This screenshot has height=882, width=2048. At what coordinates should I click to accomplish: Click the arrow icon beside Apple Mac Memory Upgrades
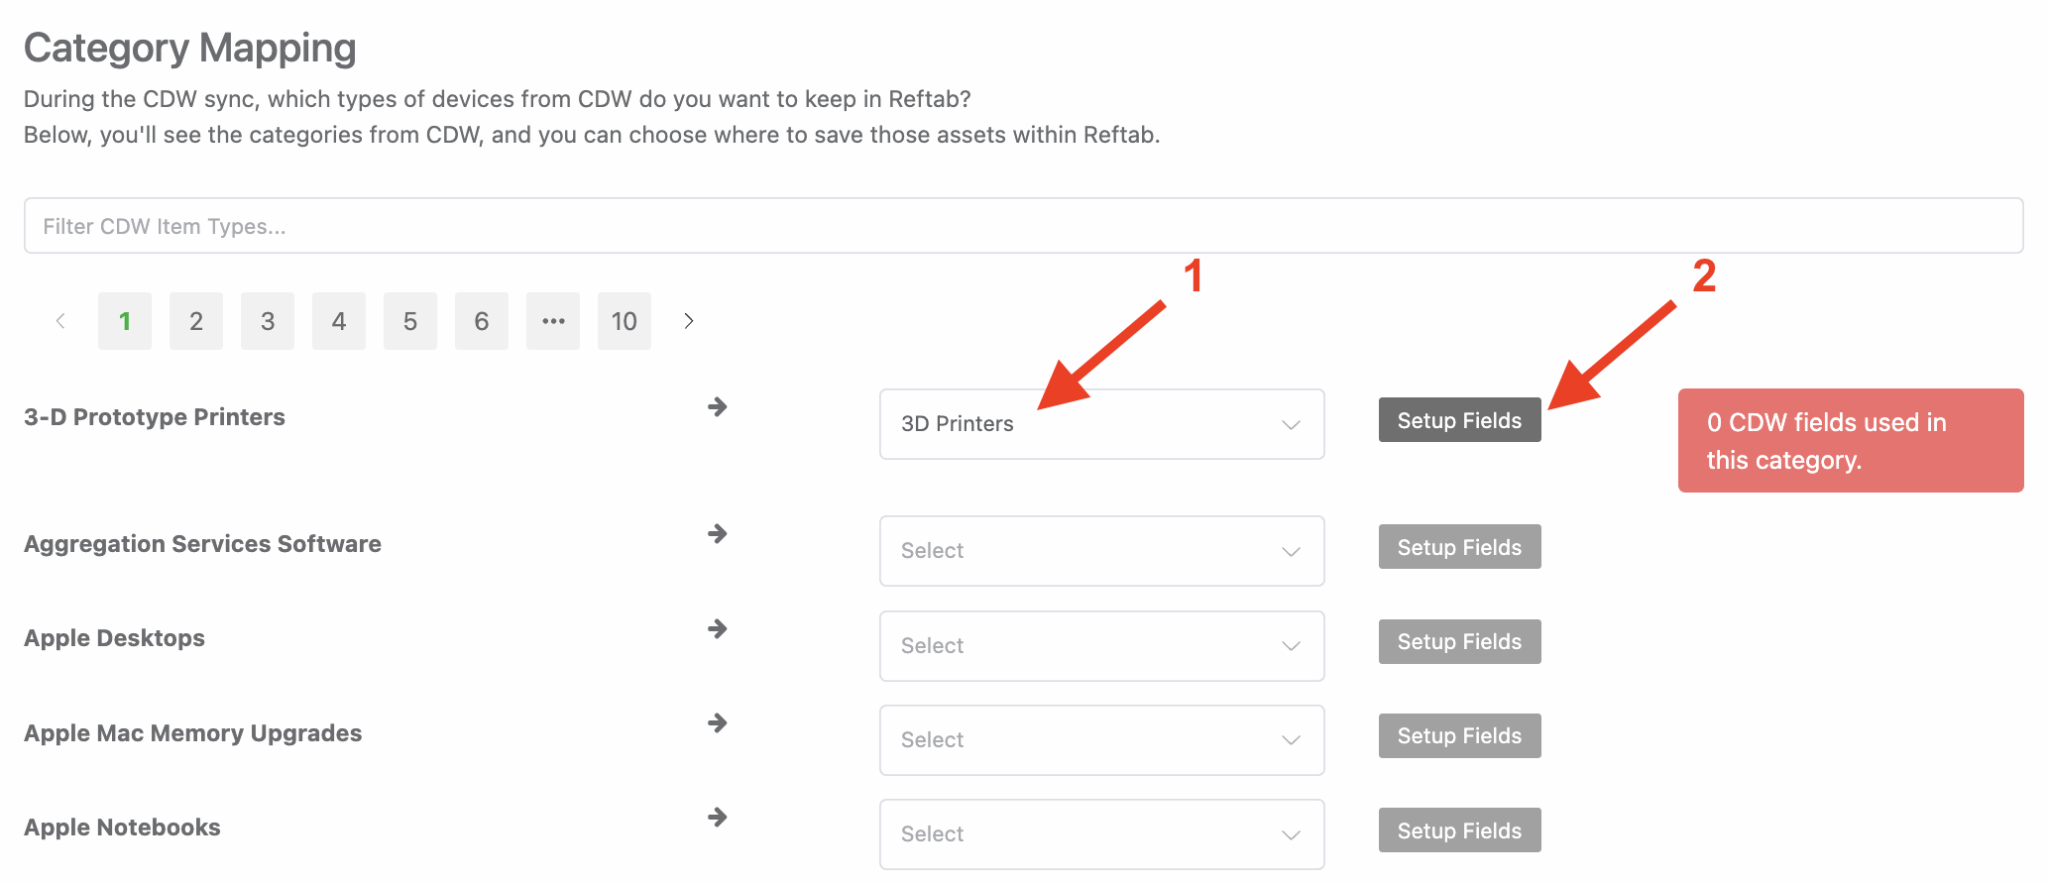[x=717, y=723]
